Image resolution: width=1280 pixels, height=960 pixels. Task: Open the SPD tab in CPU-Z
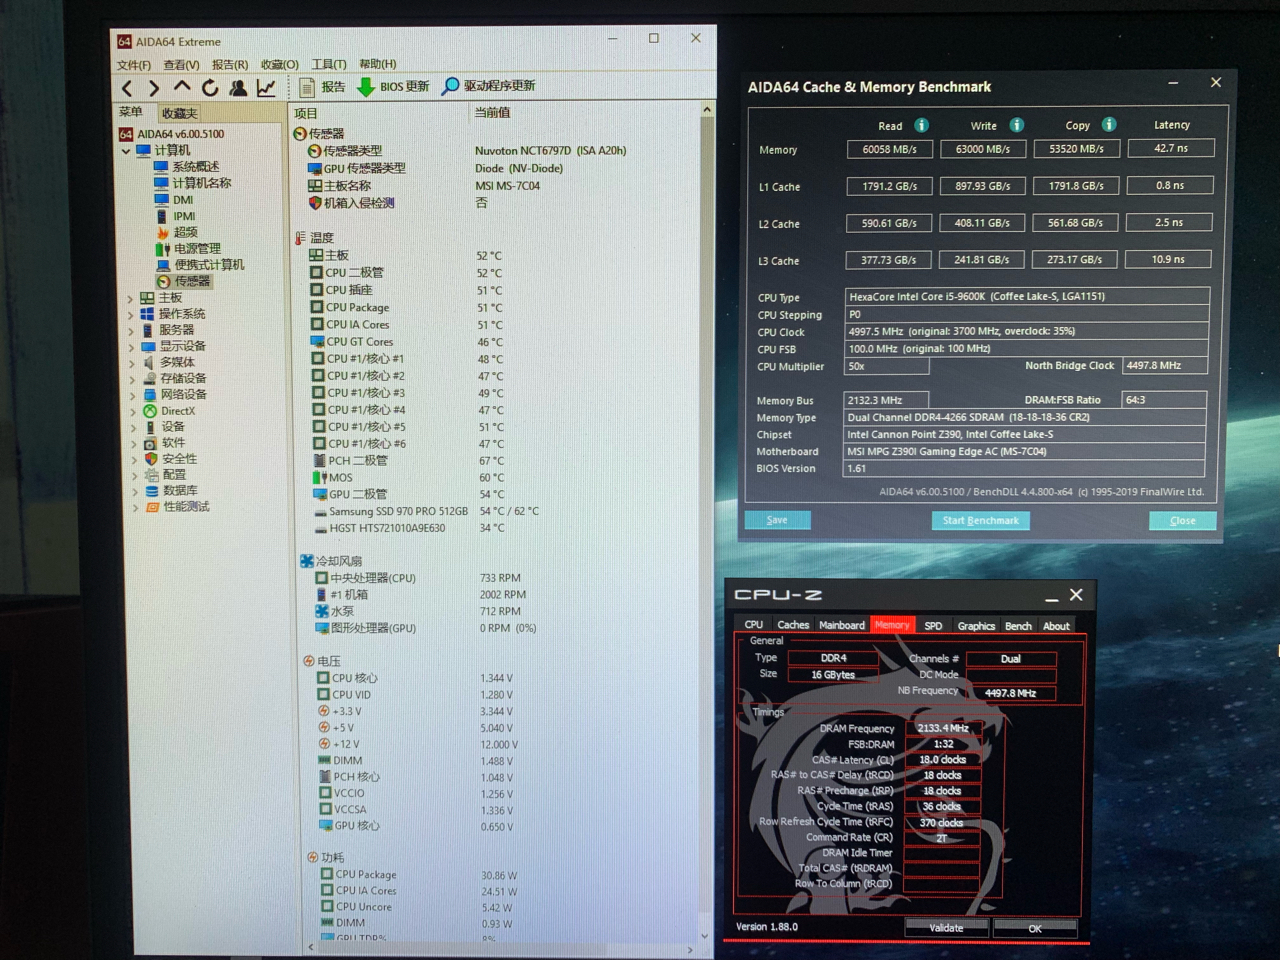click(x=933, y=626)
